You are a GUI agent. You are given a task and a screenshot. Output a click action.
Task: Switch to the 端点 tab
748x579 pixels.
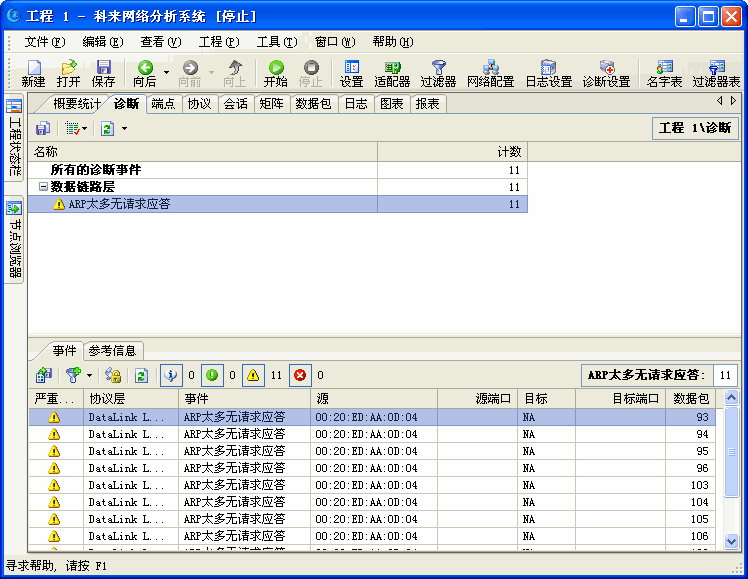164,103
